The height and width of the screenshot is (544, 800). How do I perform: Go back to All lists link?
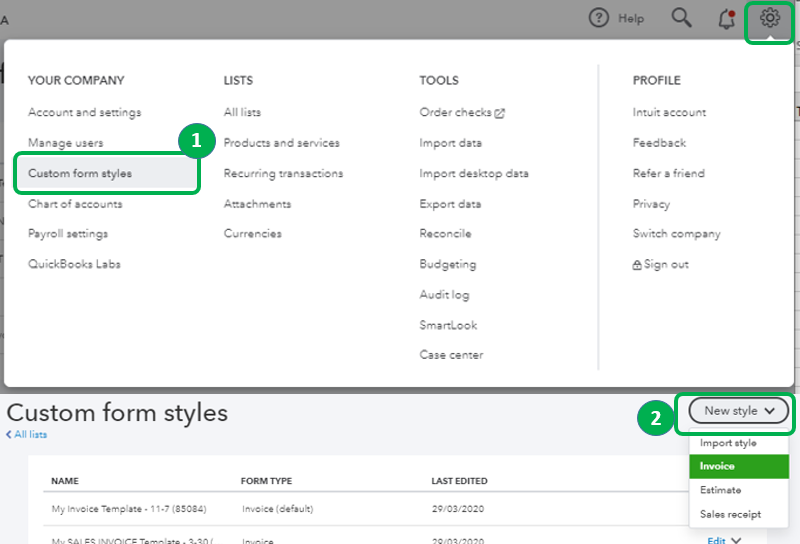coord(28,435)
